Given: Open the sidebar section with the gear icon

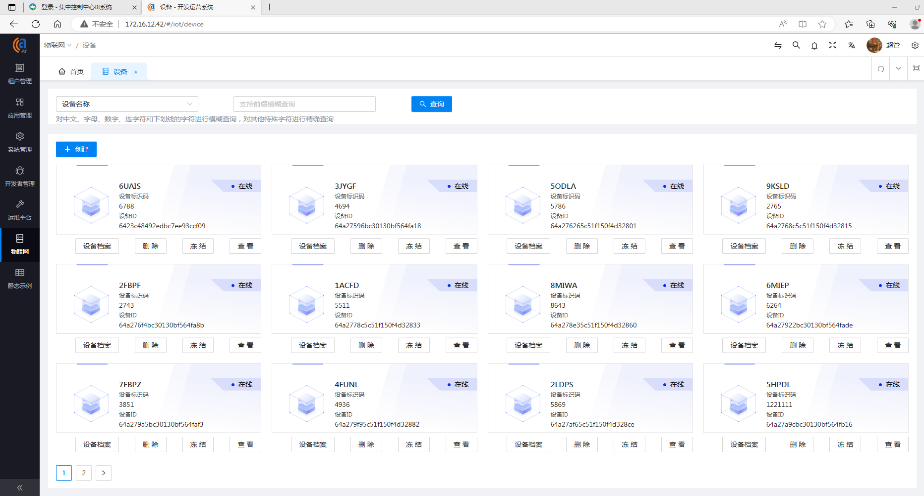Looking at the screenshot, I should [19, 141].
